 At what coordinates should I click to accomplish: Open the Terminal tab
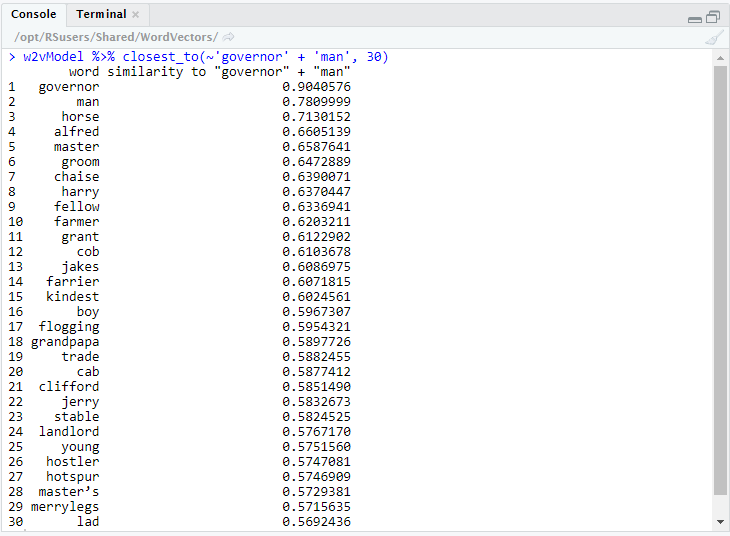pyautogui.click(x=101, y=14)
